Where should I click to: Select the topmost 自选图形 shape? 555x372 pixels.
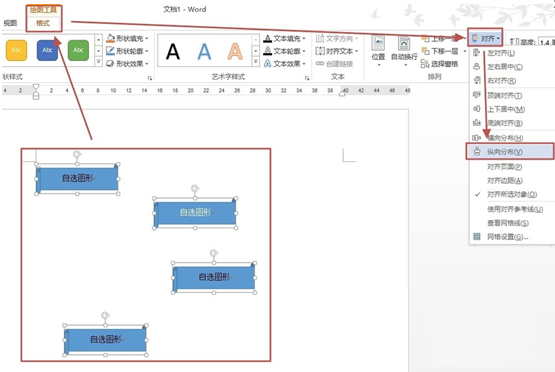click(x=77, y=179)
